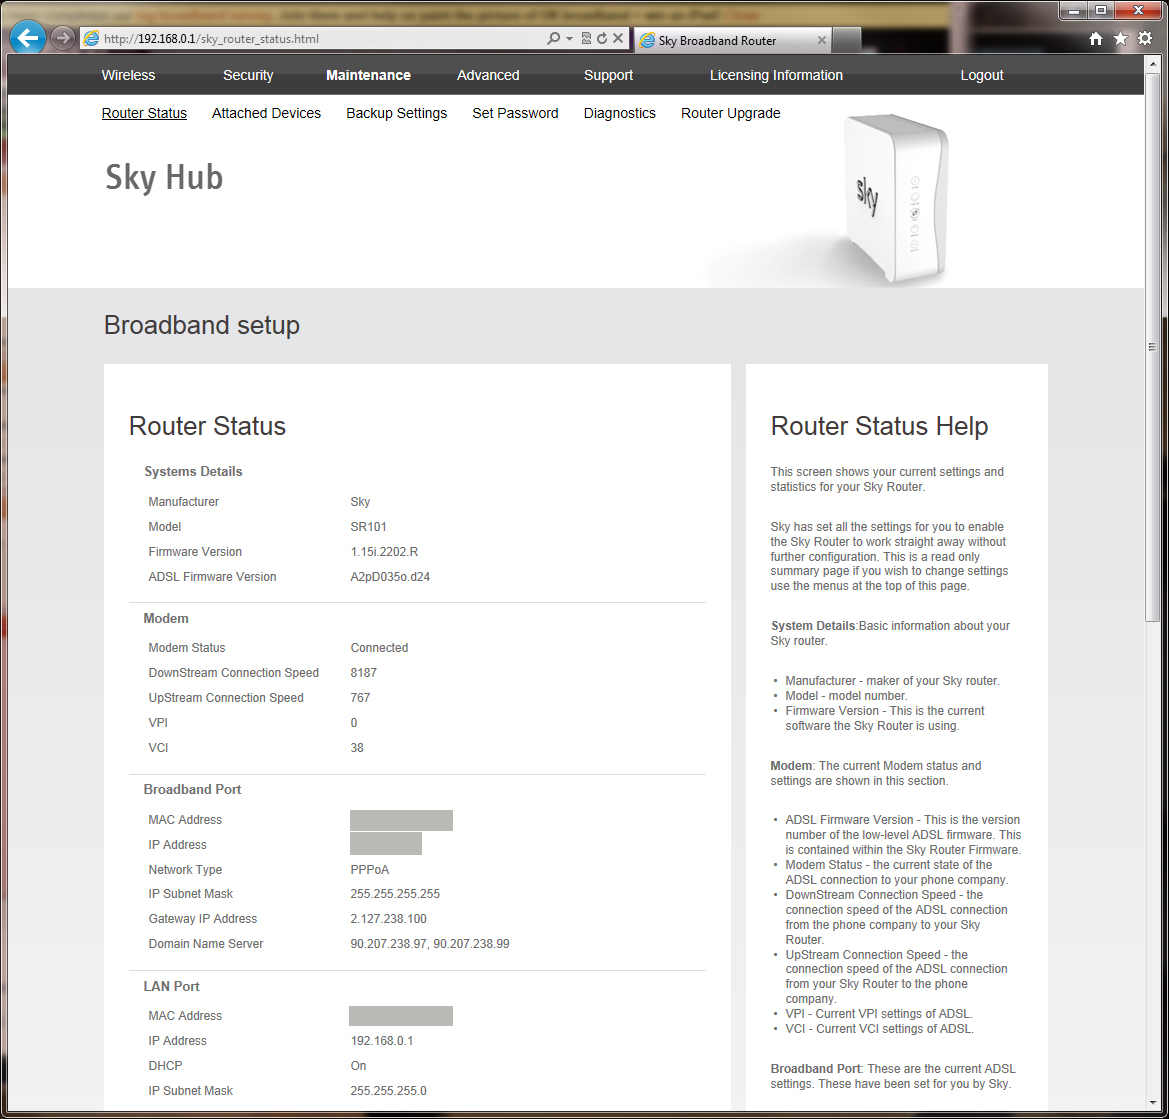Click the ADSL Firmware value A2pD035o.d24
The image size is (1169, 1119).
tap(390, 577)
